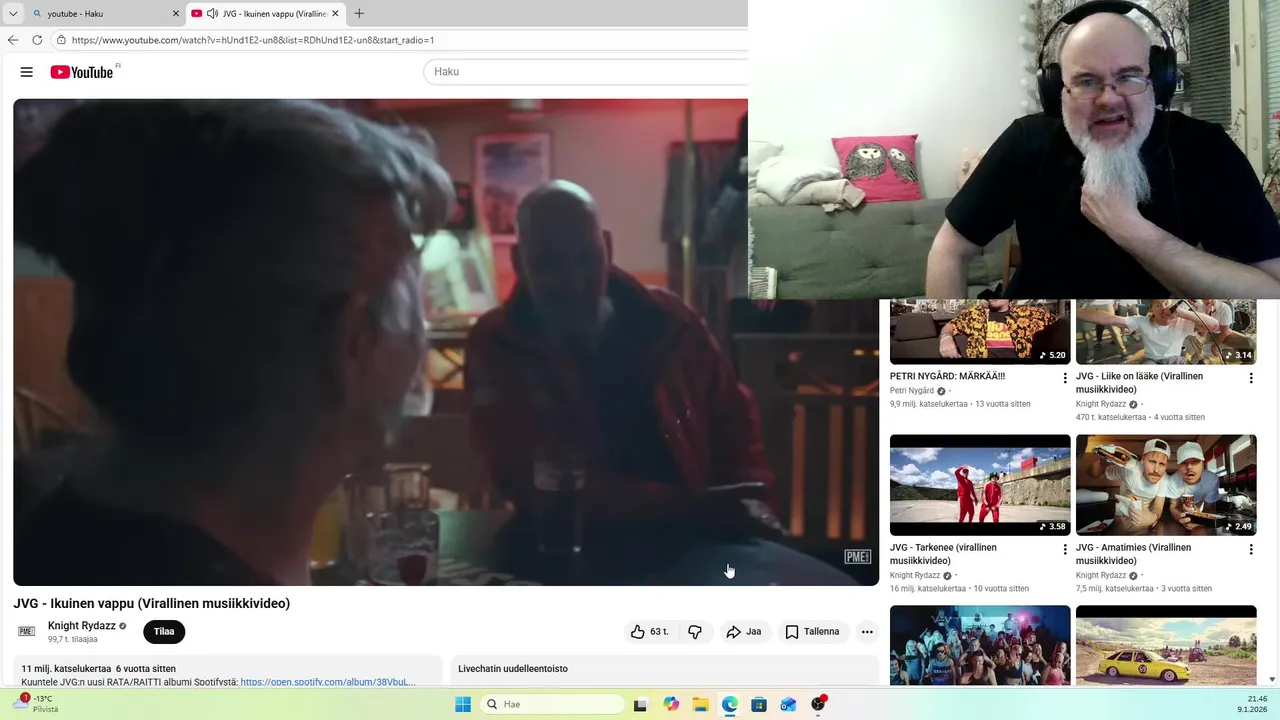Open more actions three-dot menu under video
This screenshot has width=1280, height=720.
(867, 632)
